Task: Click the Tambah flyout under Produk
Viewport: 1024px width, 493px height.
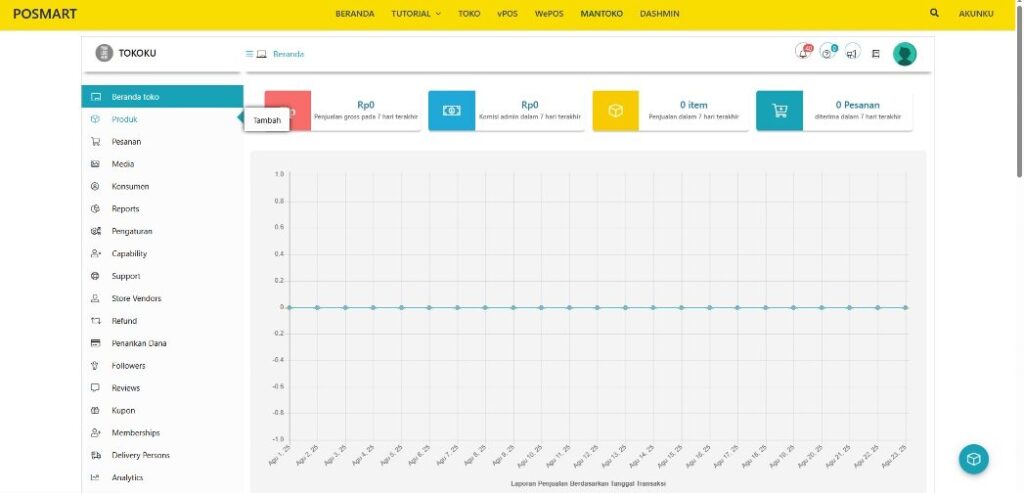Action: [267, 120]
